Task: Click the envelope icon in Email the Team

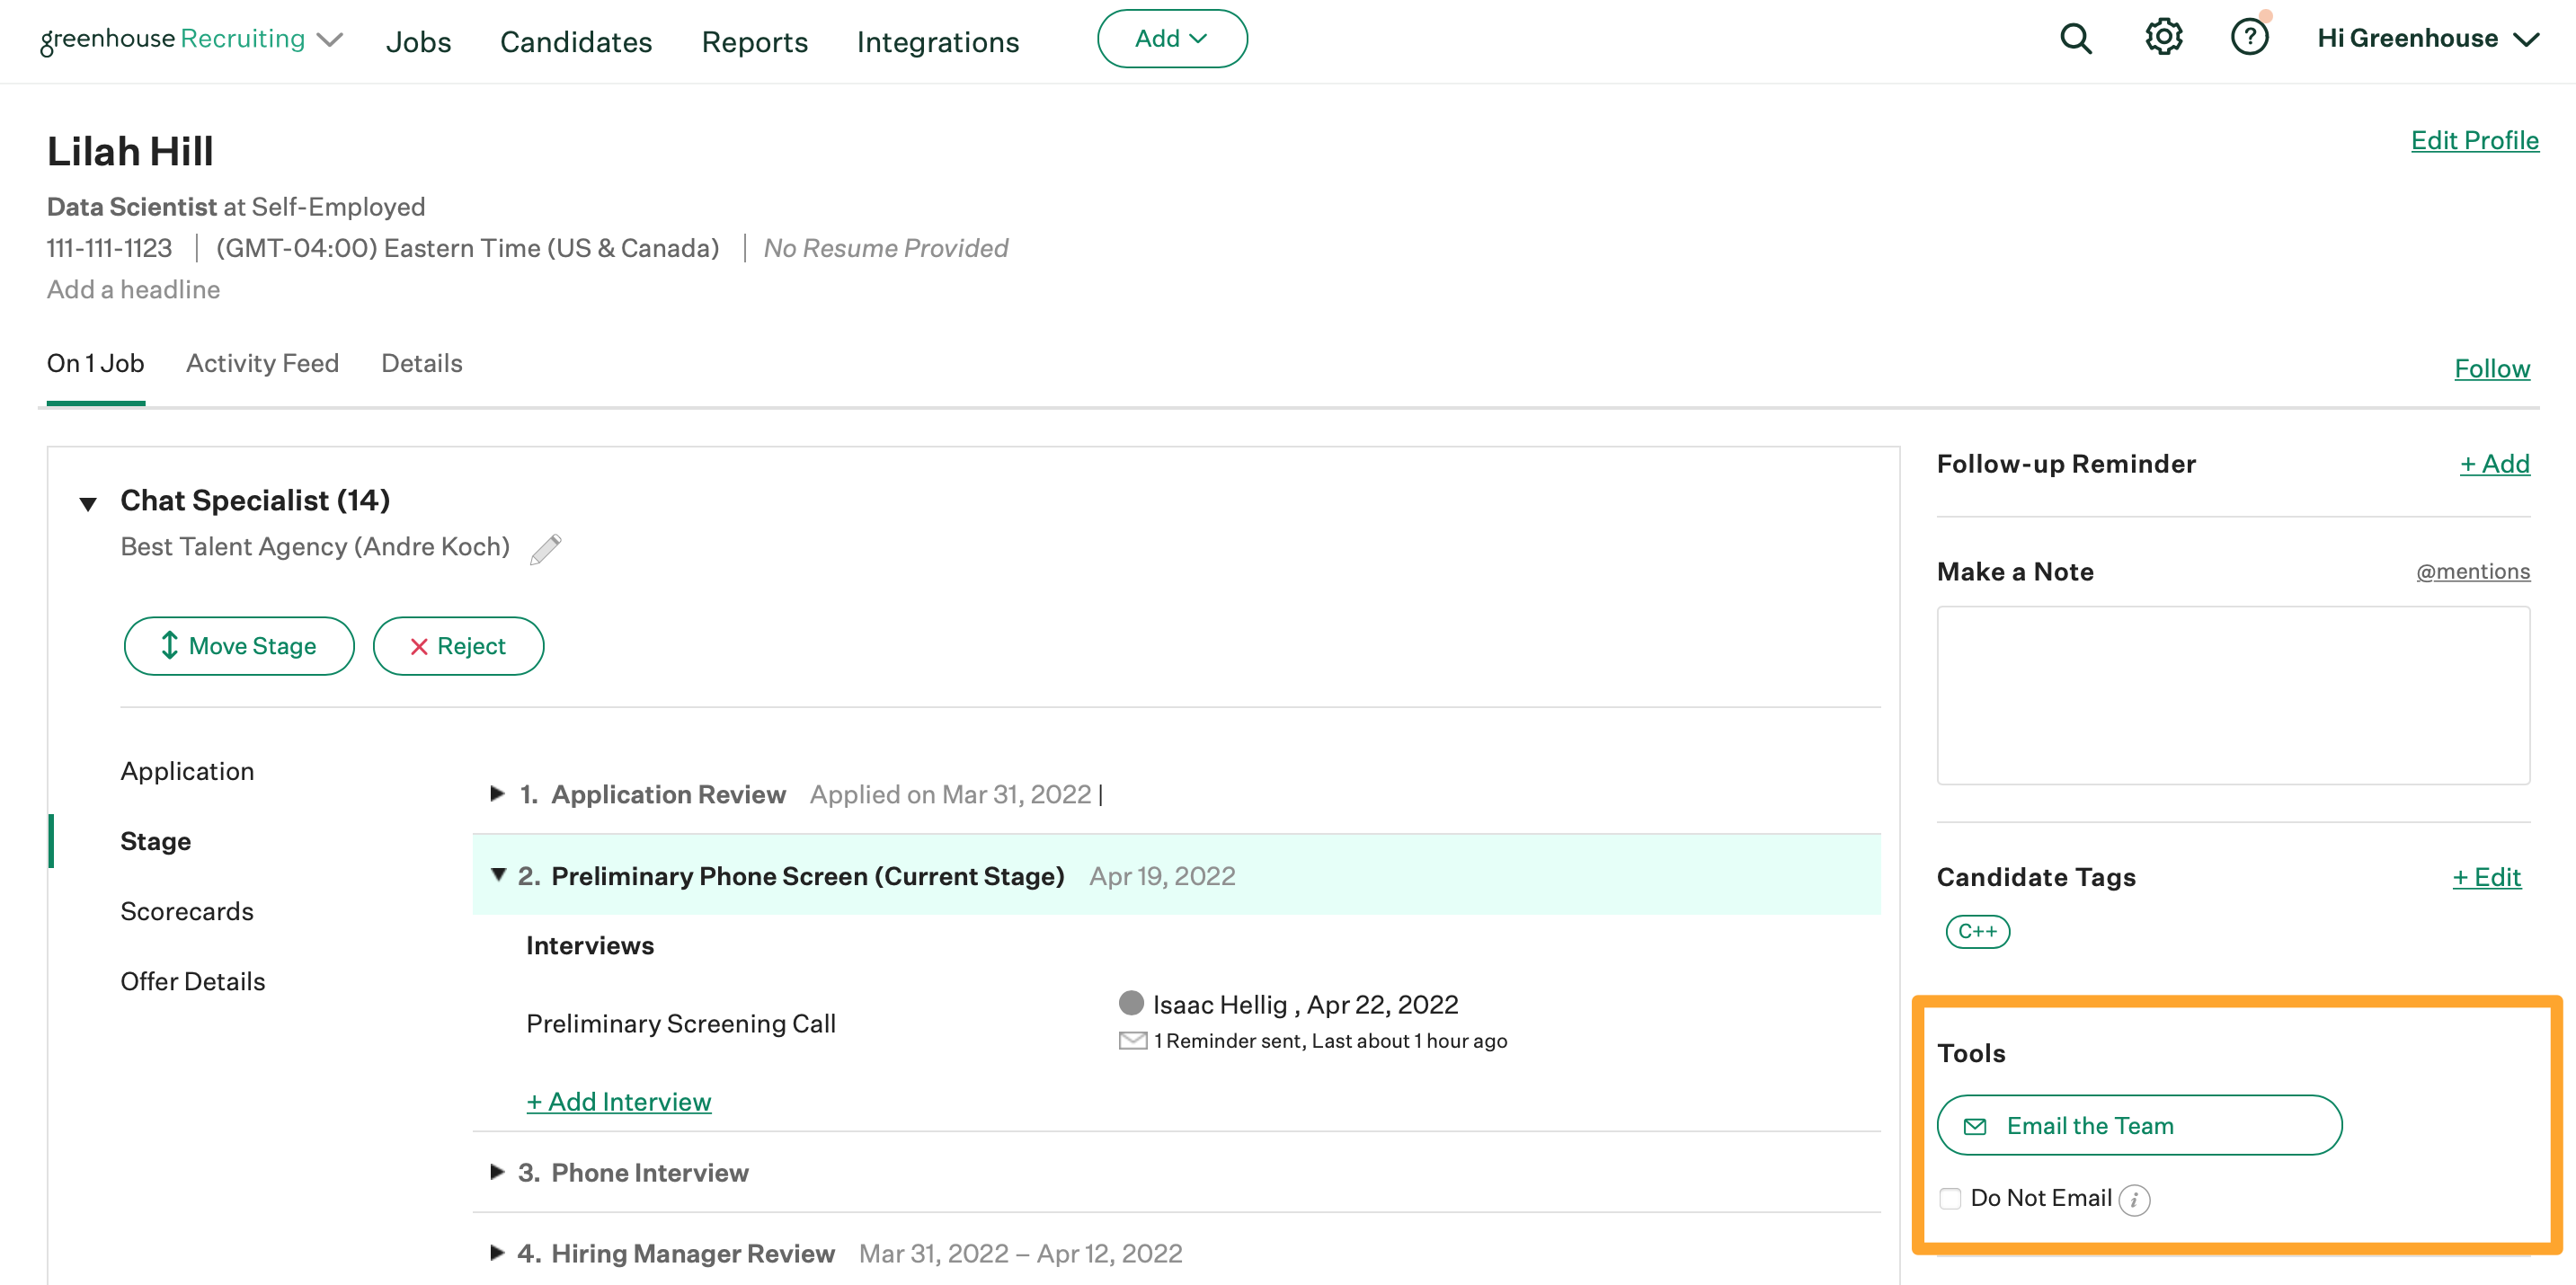Action: [x=1975, y=1127]
